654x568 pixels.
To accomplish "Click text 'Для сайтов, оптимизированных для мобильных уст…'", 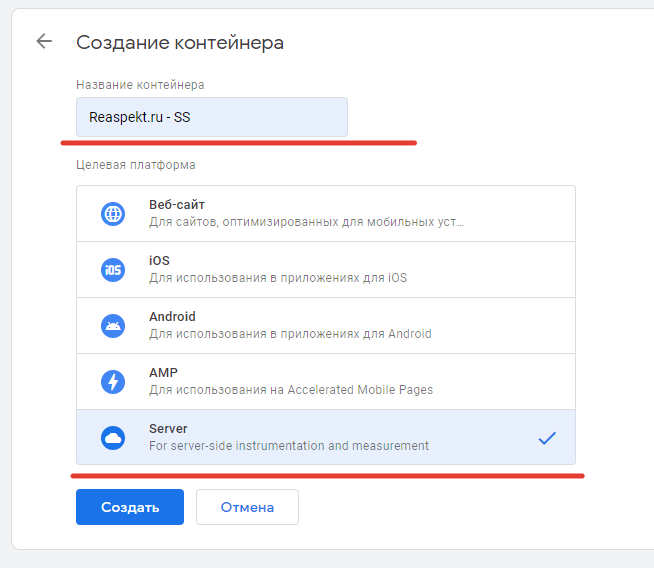I will click(x=307, y=222).
